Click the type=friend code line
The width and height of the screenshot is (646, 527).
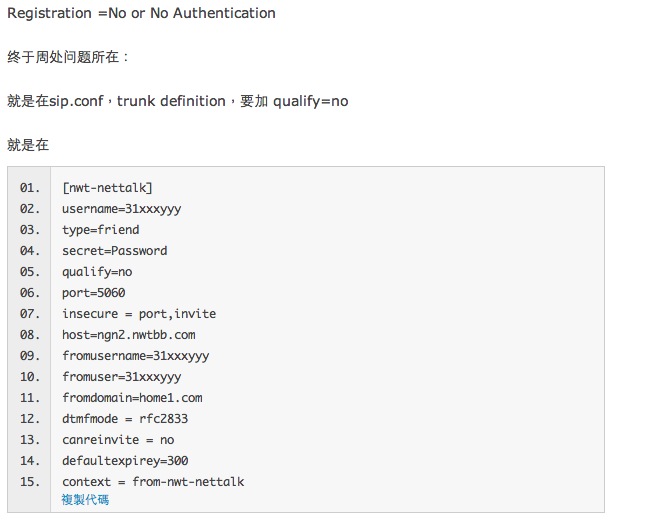[x=100, y=230]
